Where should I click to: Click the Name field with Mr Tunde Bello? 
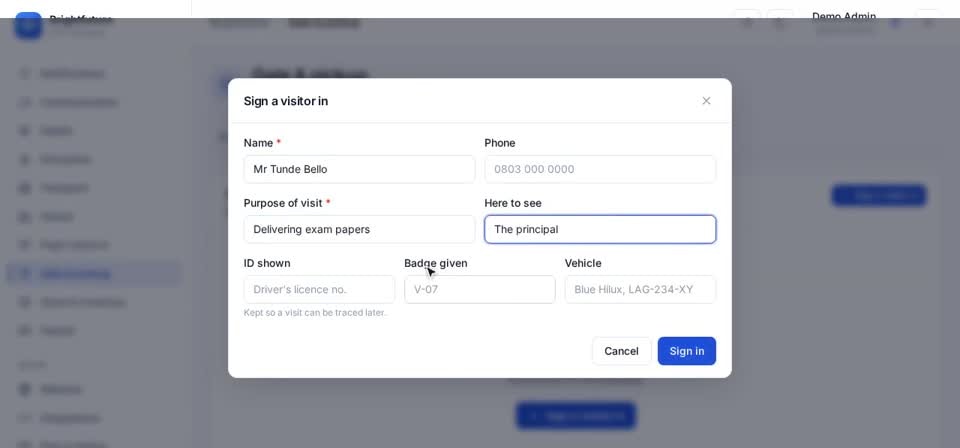(x=359, y=169)
